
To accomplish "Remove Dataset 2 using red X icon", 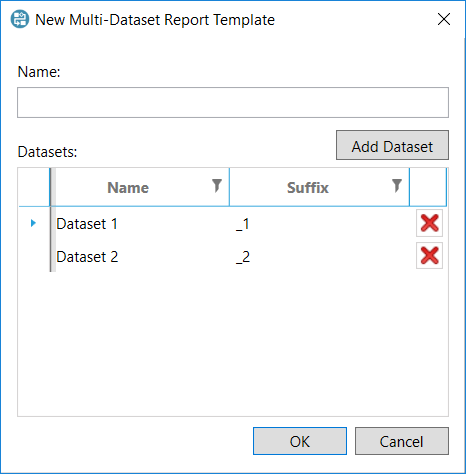I will tap(429, 256).
